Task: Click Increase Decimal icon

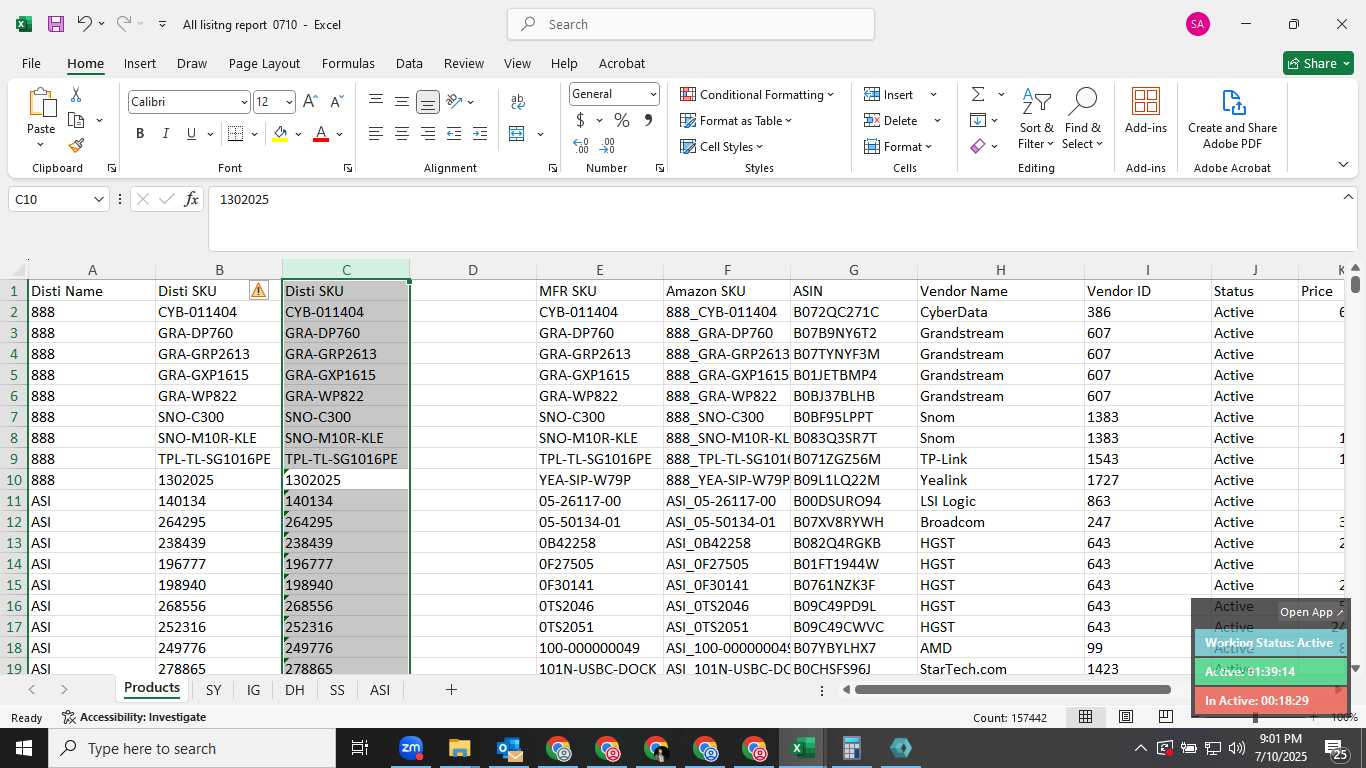Action: click(x=580, y=146)
